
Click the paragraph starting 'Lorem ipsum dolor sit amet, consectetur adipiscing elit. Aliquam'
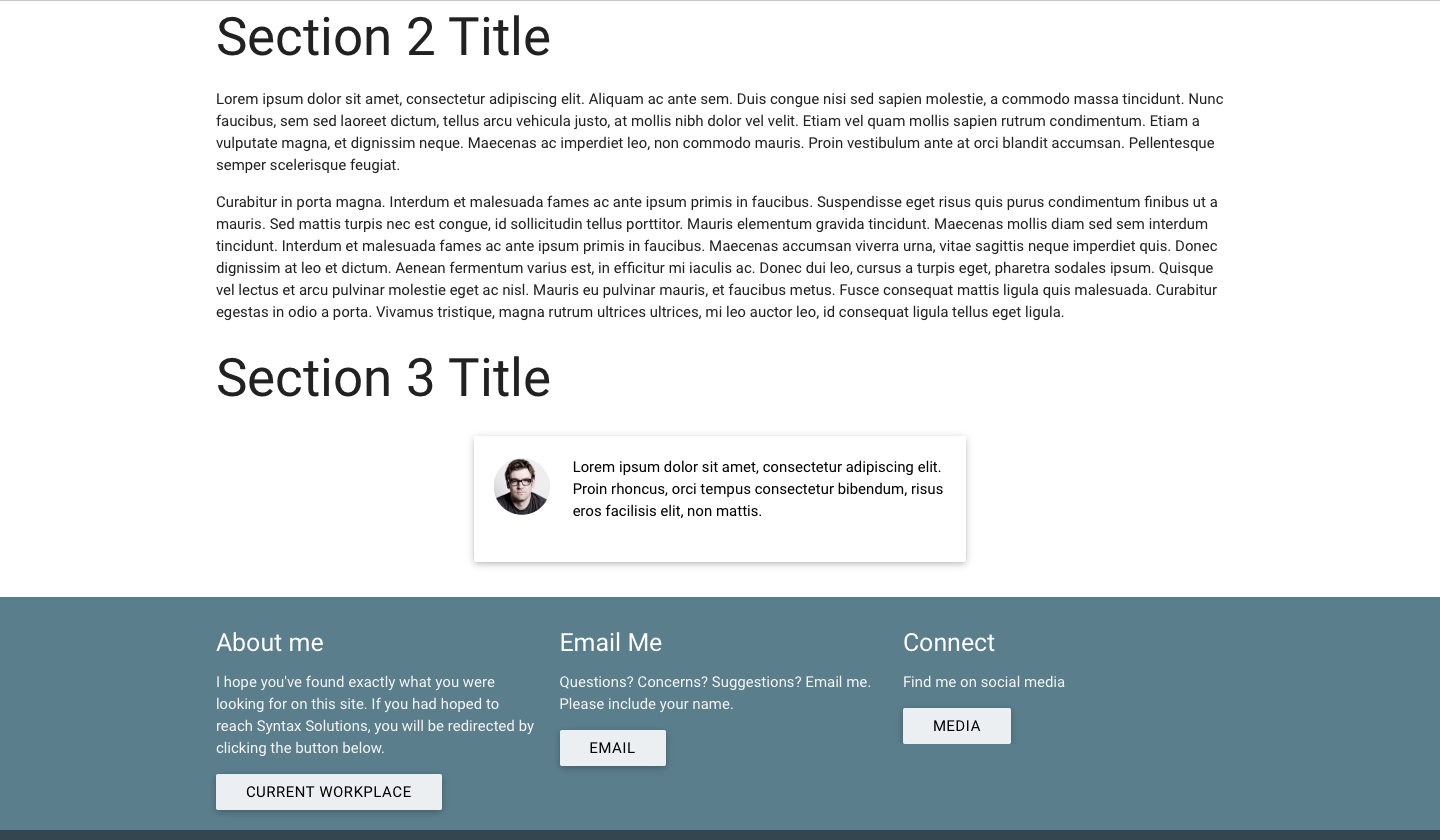click(x=720, y=132)
